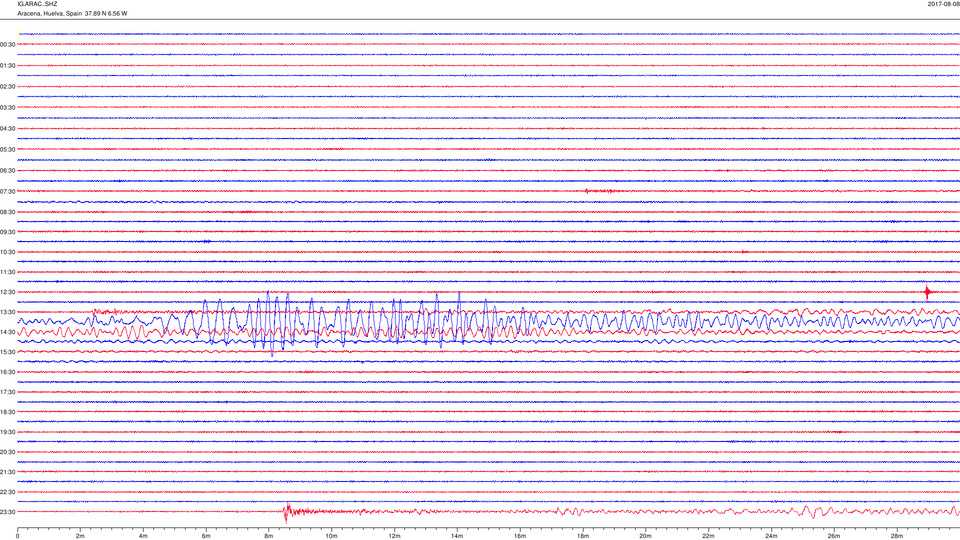960x540 pixels.
Task: Pick the 05:30 time label
Action: [x=7, y=149]
